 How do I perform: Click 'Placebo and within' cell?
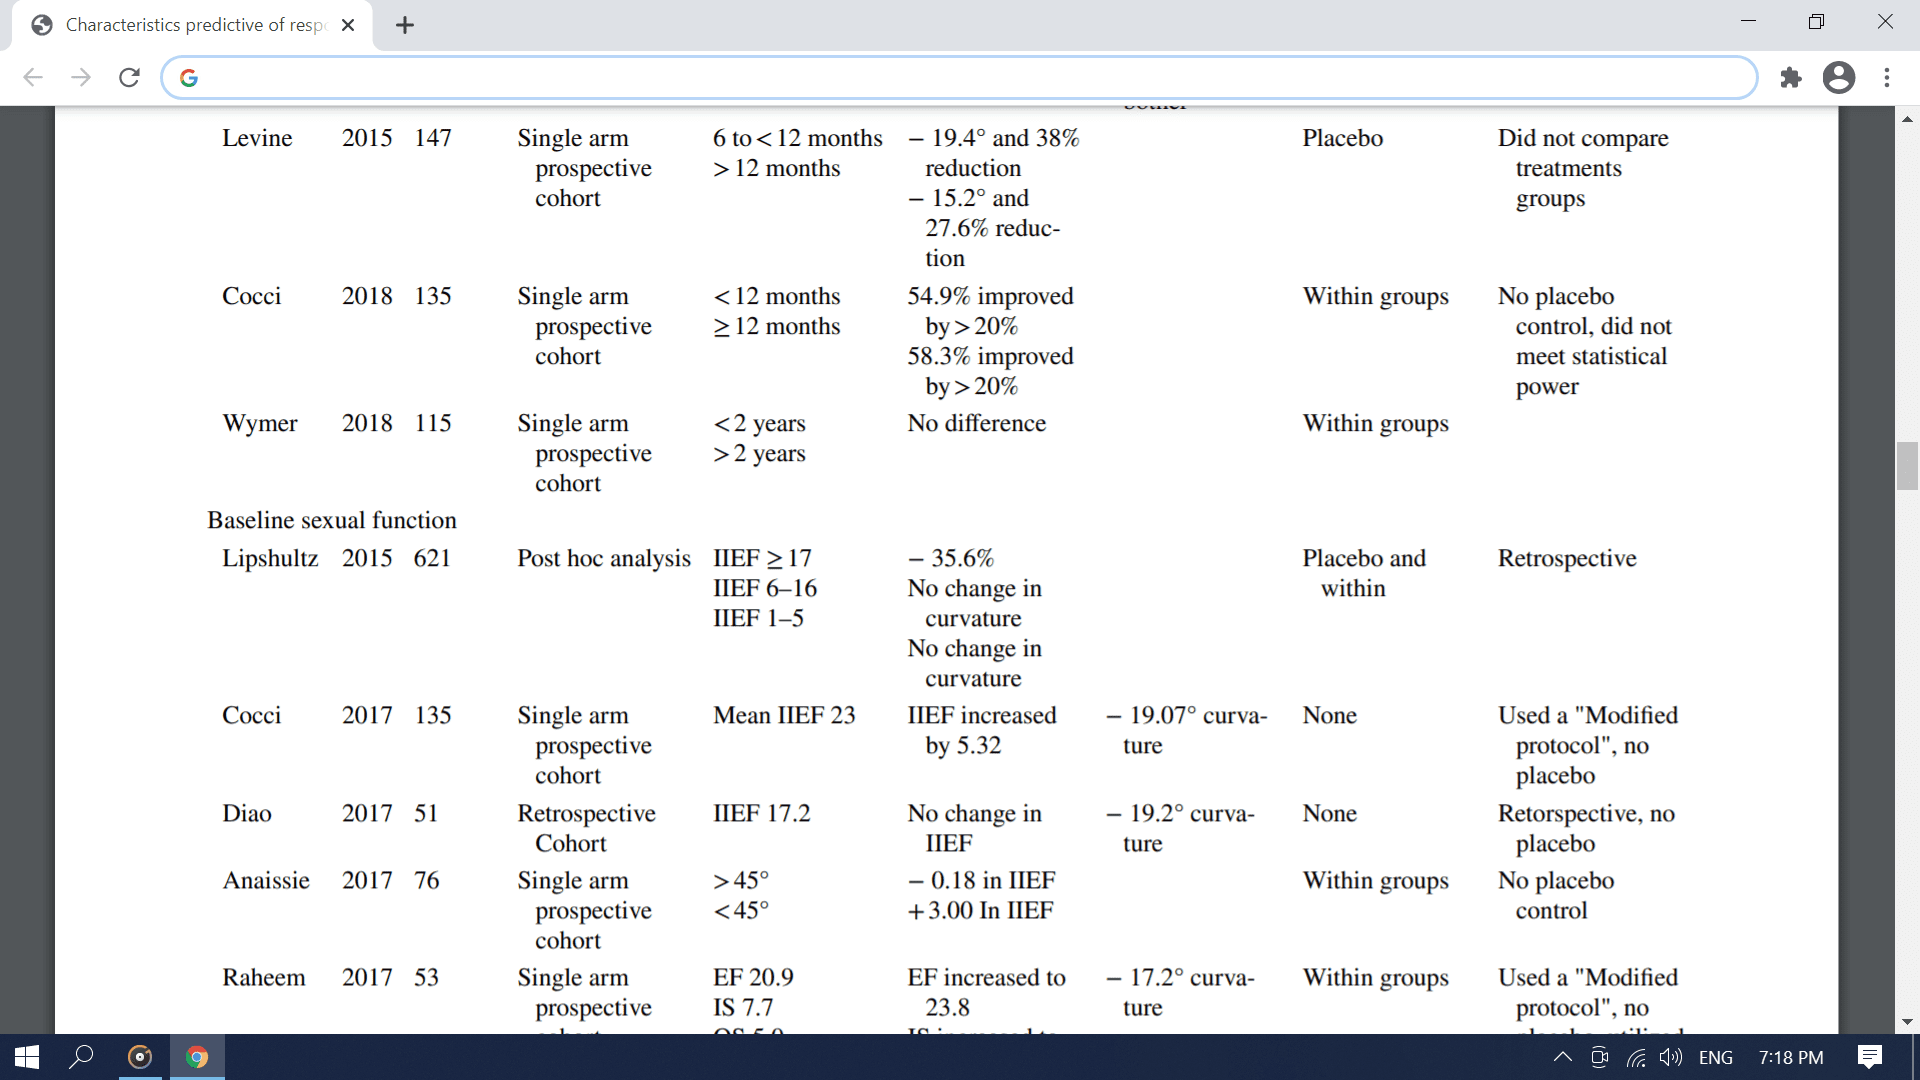click(1364, 574)
